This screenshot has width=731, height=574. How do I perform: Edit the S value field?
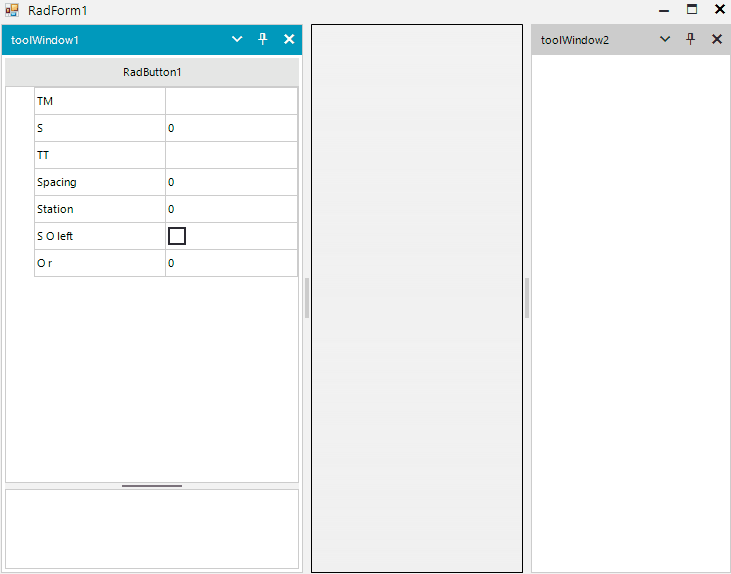(x=231, y=128)
